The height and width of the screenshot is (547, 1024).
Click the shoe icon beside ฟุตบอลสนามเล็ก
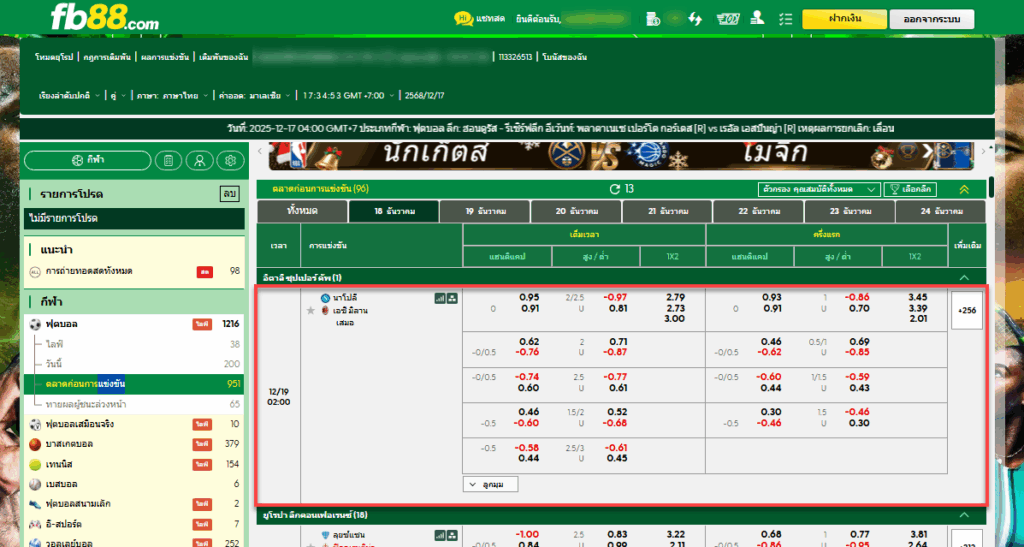[x=35, y=505]
